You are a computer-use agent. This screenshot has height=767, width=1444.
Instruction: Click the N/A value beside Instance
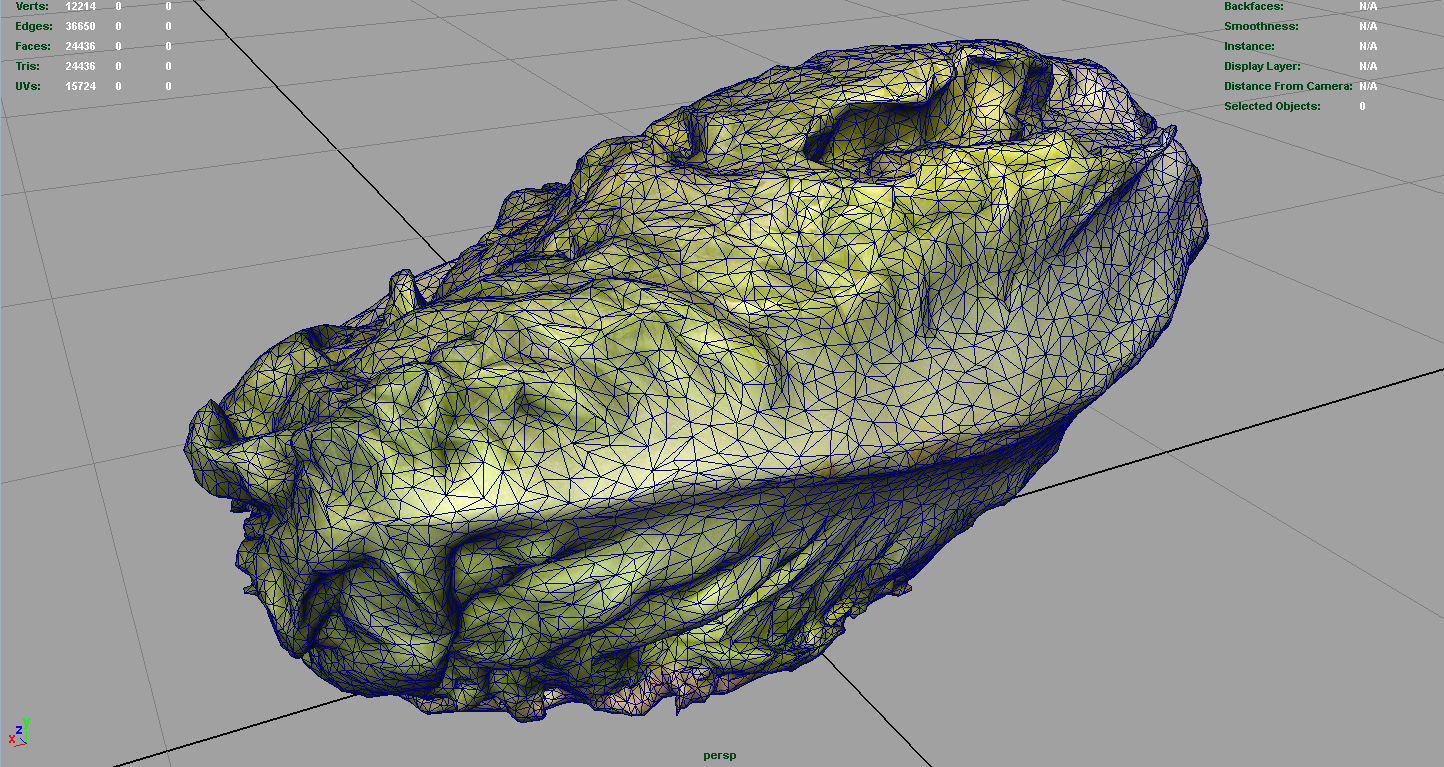[x=1368, y=46]
